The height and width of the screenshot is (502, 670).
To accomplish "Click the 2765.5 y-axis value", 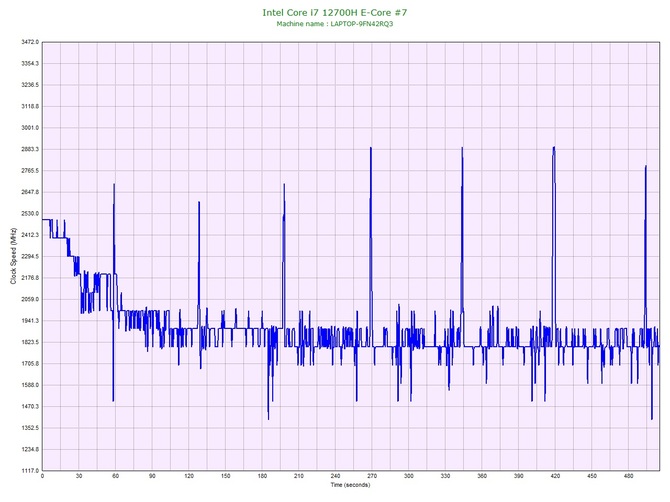I will click(30, 170).
